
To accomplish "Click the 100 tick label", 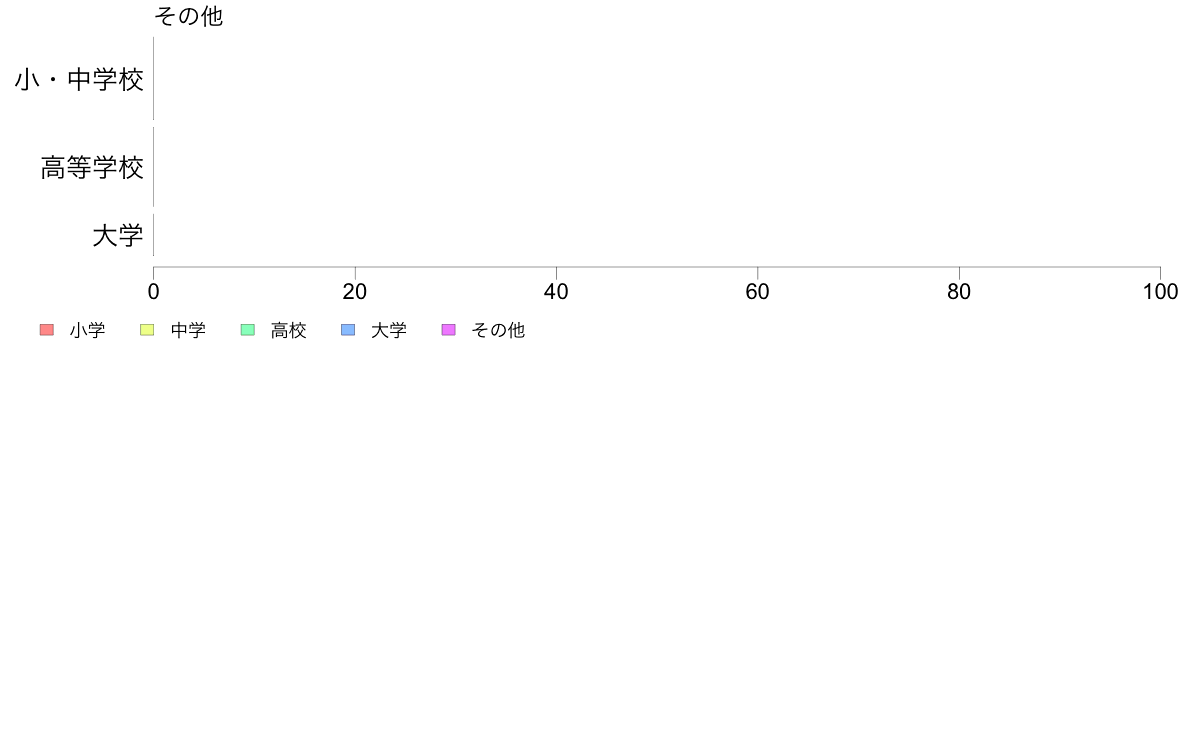I will (1161, 292).
